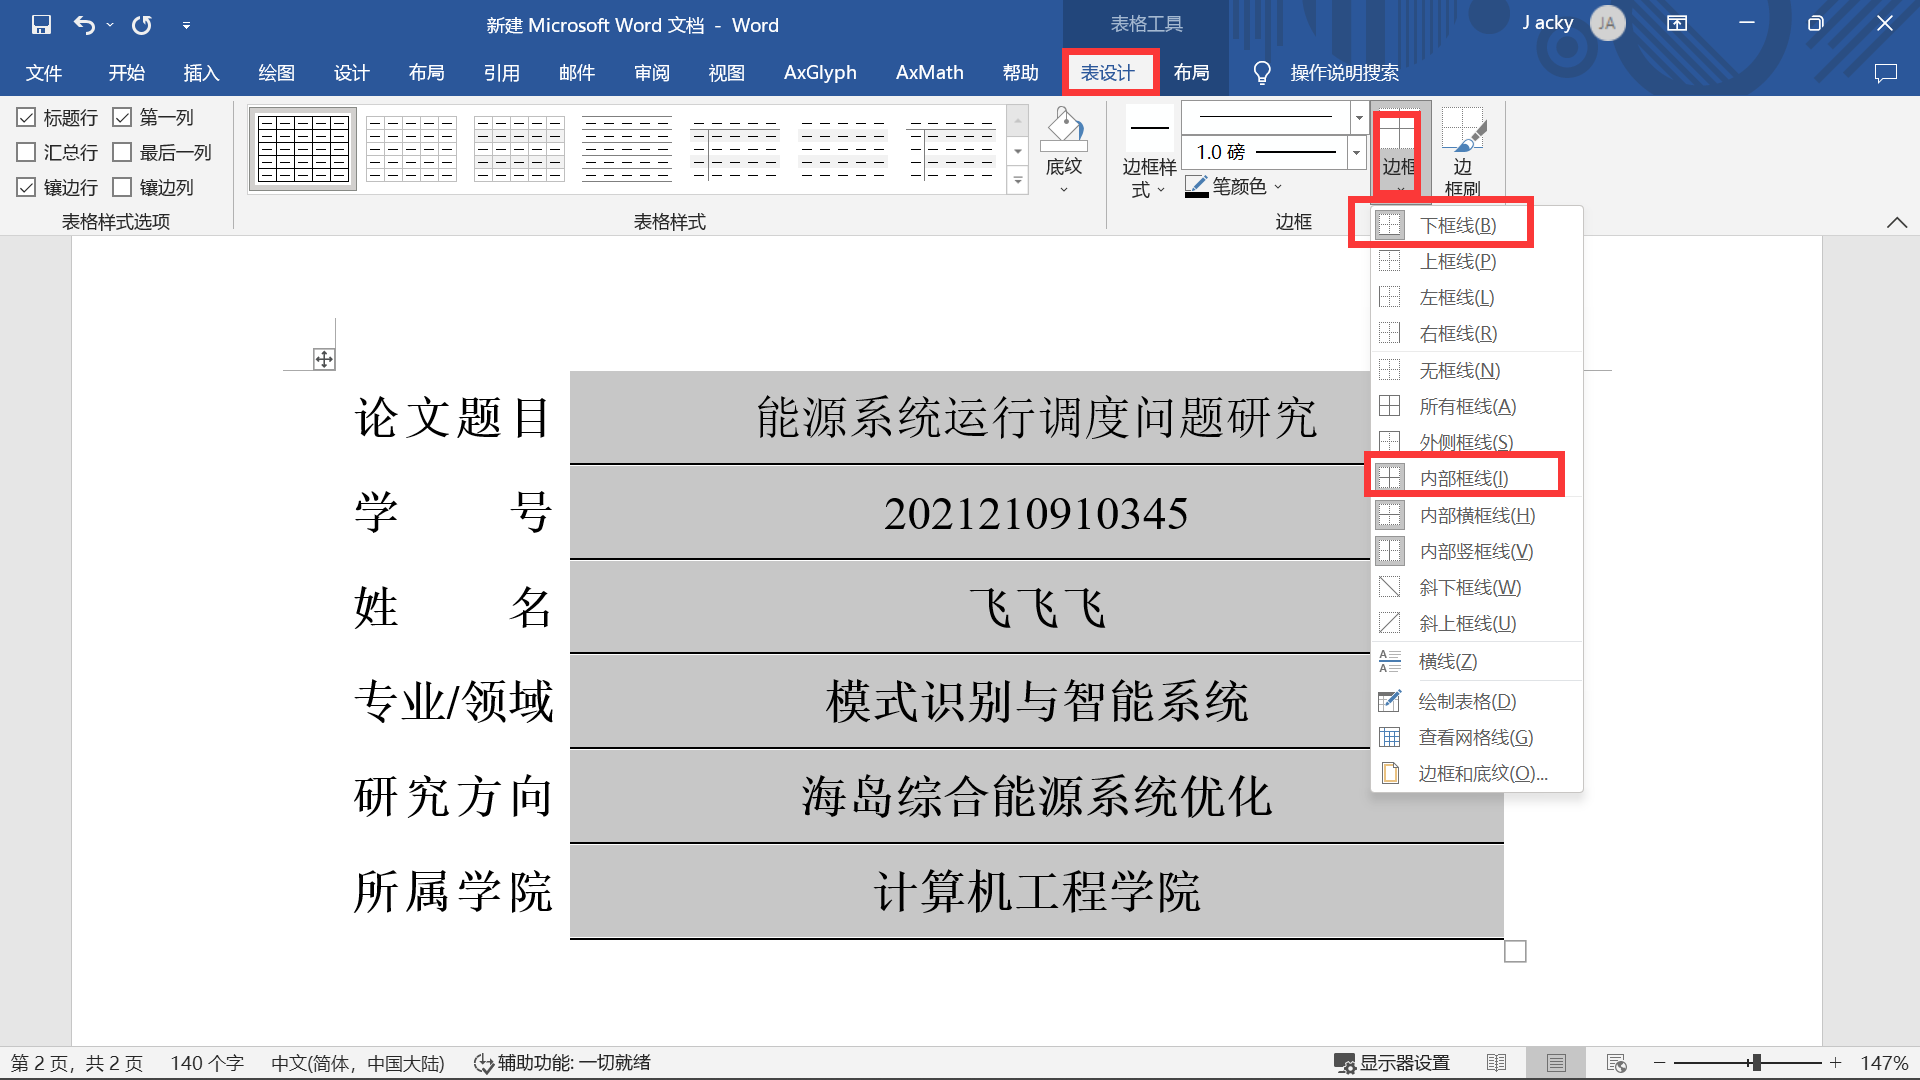This screenshot has width=1920, height=1080.
Task: Enable the Total Row (汇总行) checkbox
Action: pos(27,153)
